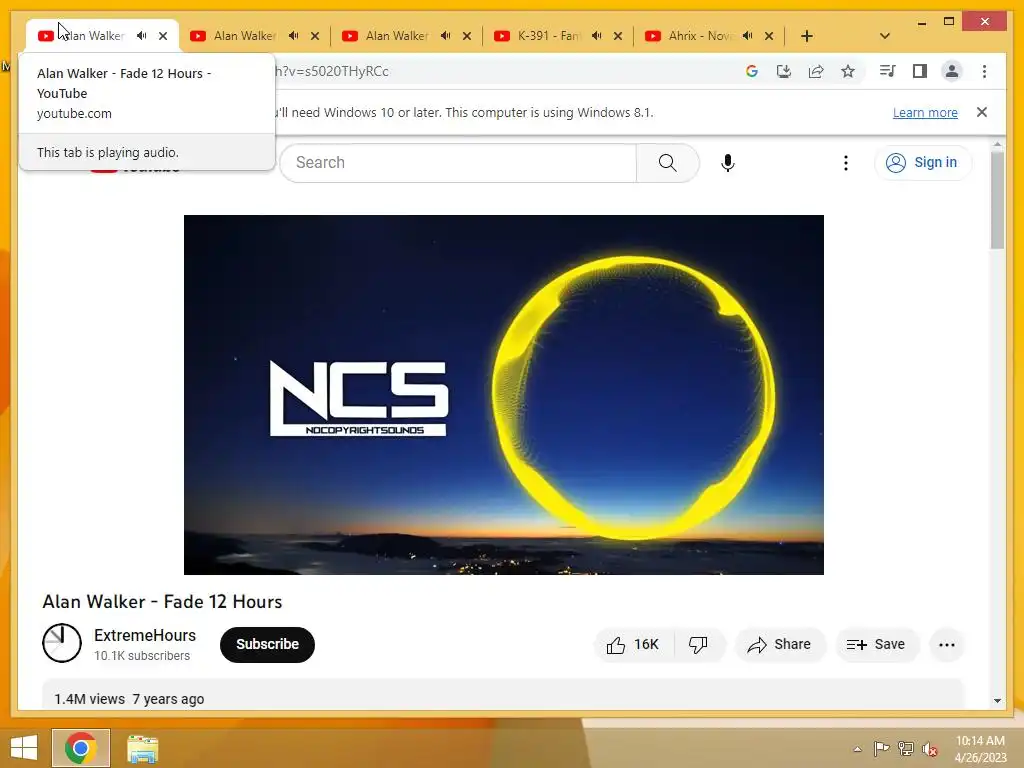1024x768 pixels.
Task: Open the ExtremeHours channel avatar
Action: [x=62, y=643]
